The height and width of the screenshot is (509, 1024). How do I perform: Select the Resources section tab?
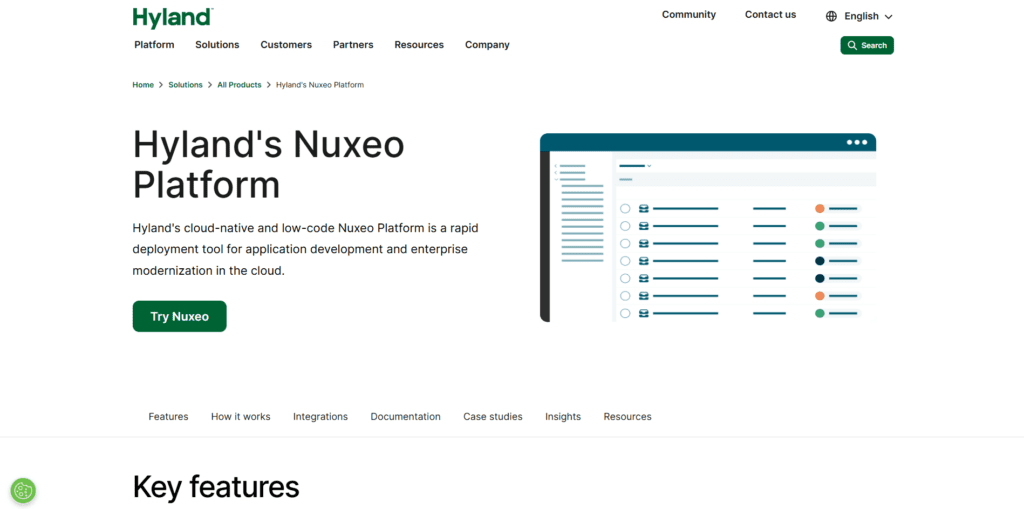(x=628, y=416)
